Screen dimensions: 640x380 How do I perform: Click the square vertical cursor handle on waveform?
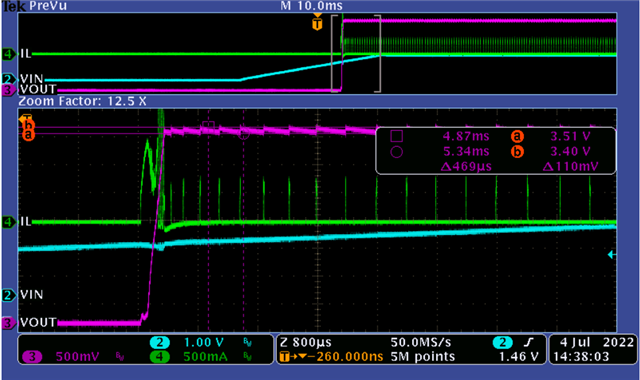click(x=208, y=126)
